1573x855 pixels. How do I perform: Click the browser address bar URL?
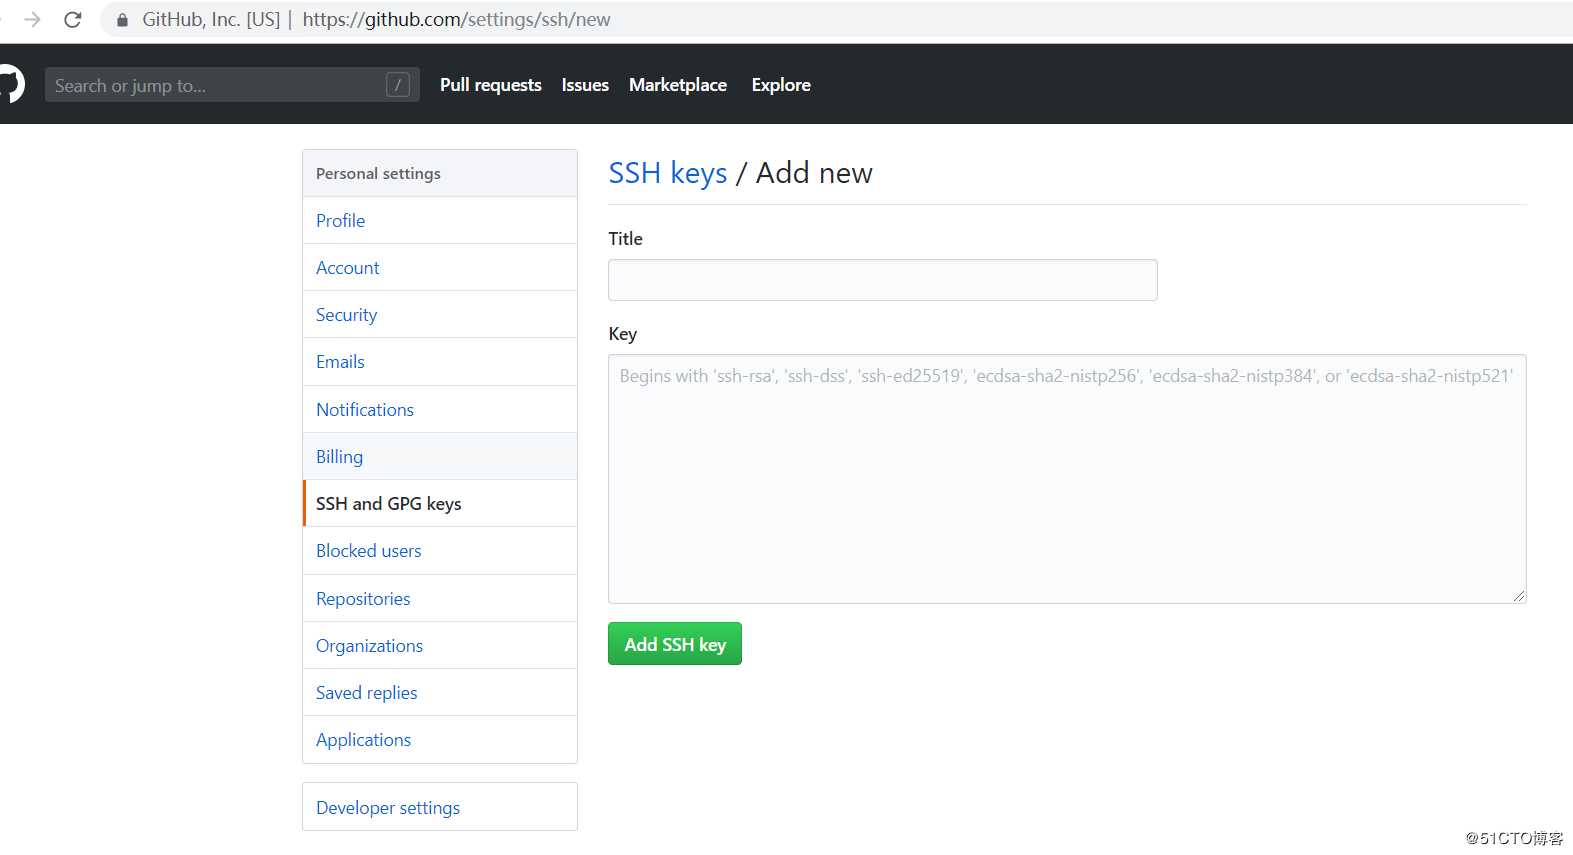[456, 19]
